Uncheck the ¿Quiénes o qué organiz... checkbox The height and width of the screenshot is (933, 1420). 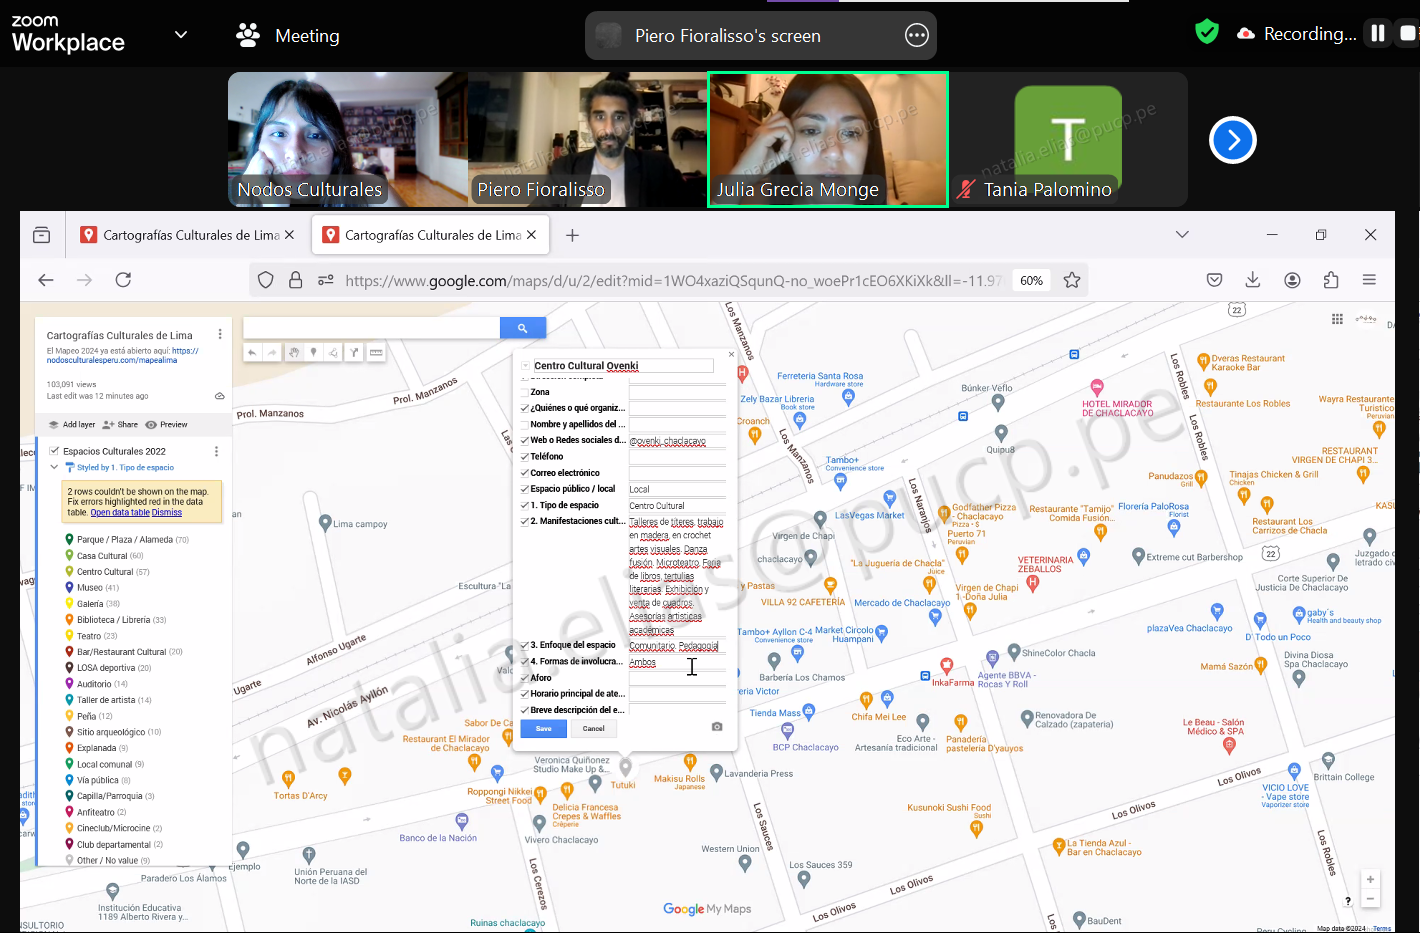(524, 408)
